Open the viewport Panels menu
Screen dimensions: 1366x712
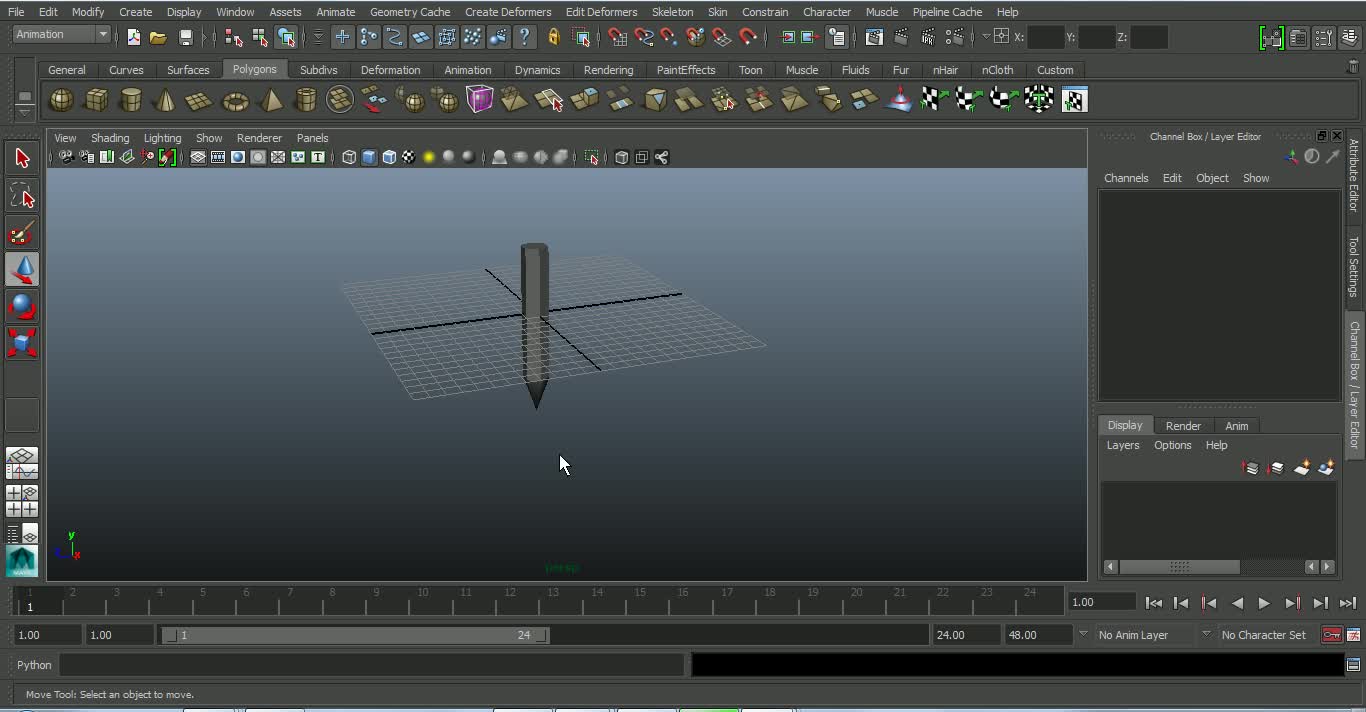pyautogui.click(x=312, y=138)
